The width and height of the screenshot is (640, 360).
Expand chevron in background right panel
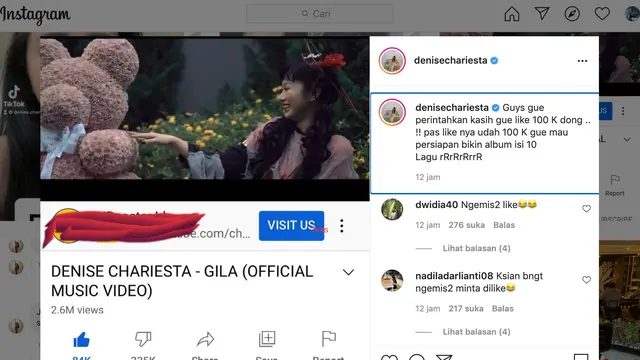click(627, 140)
